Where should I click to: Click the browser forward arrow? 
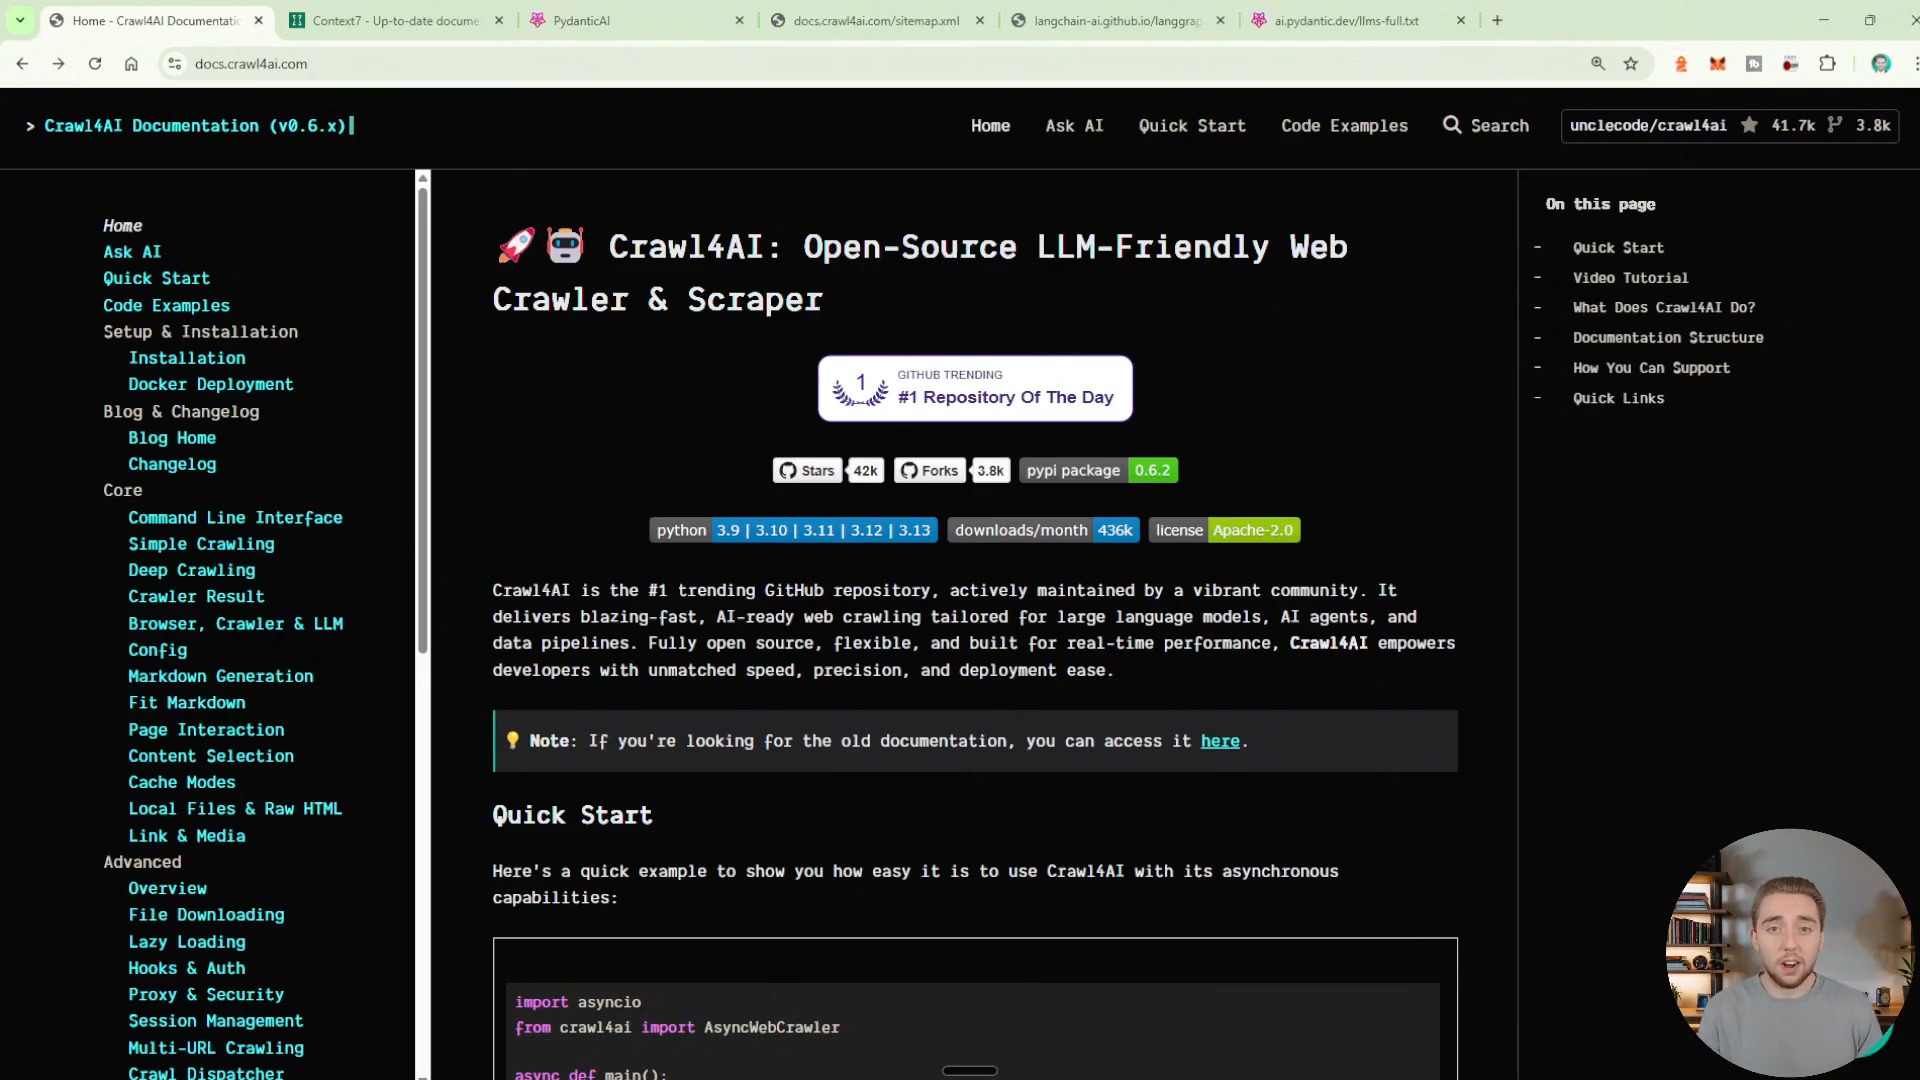[x=58, y=64]
